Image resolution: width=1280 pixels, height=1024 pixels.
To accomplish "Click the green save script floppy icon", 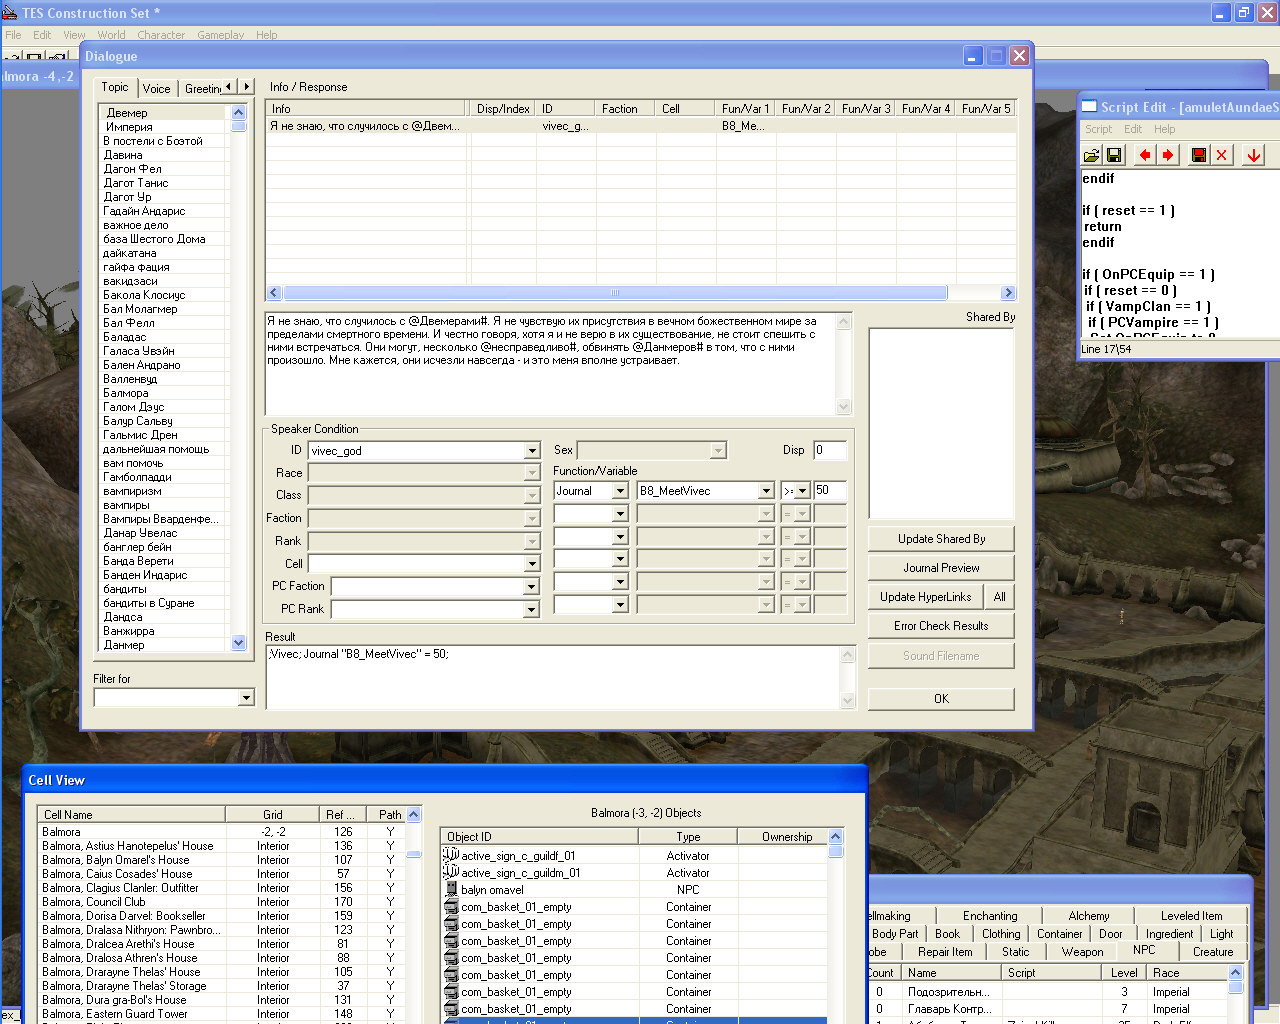I will [x=1114, y=155].
